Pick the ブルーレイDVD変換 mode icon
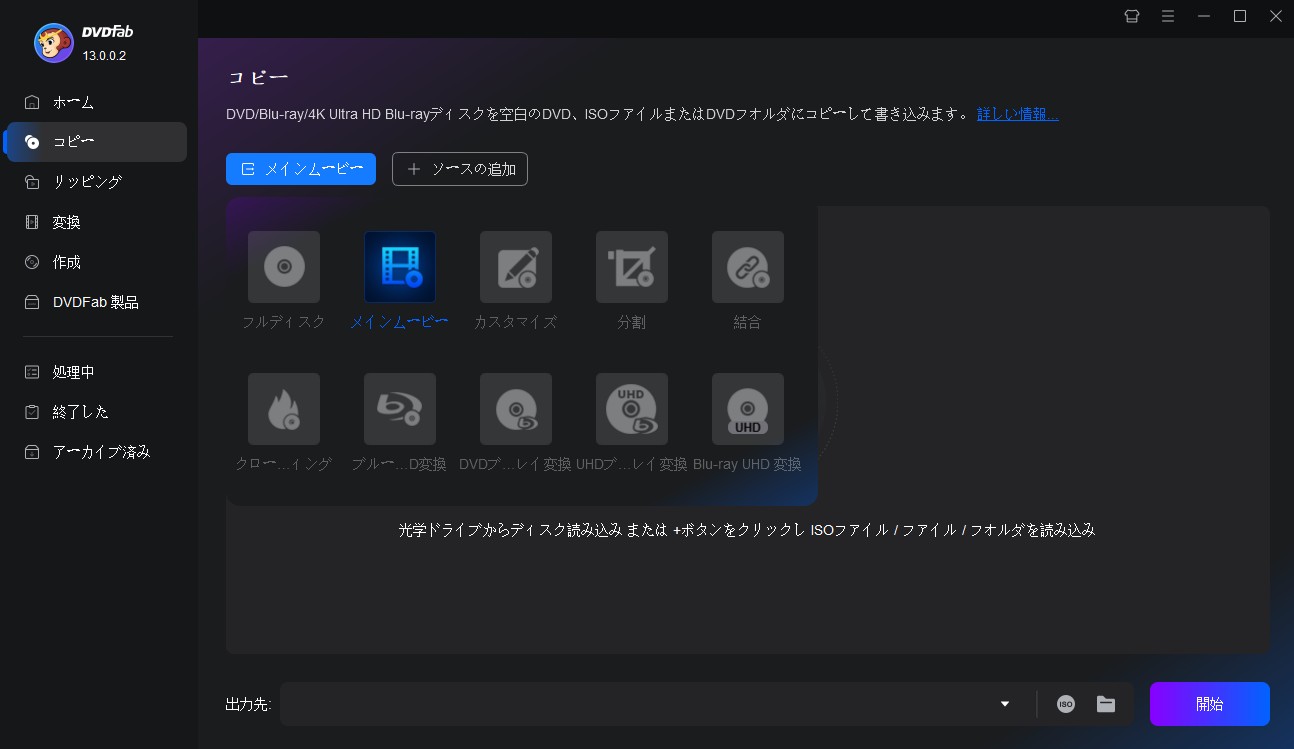This screenshot has width=1294, height=749. pos(400,409)
